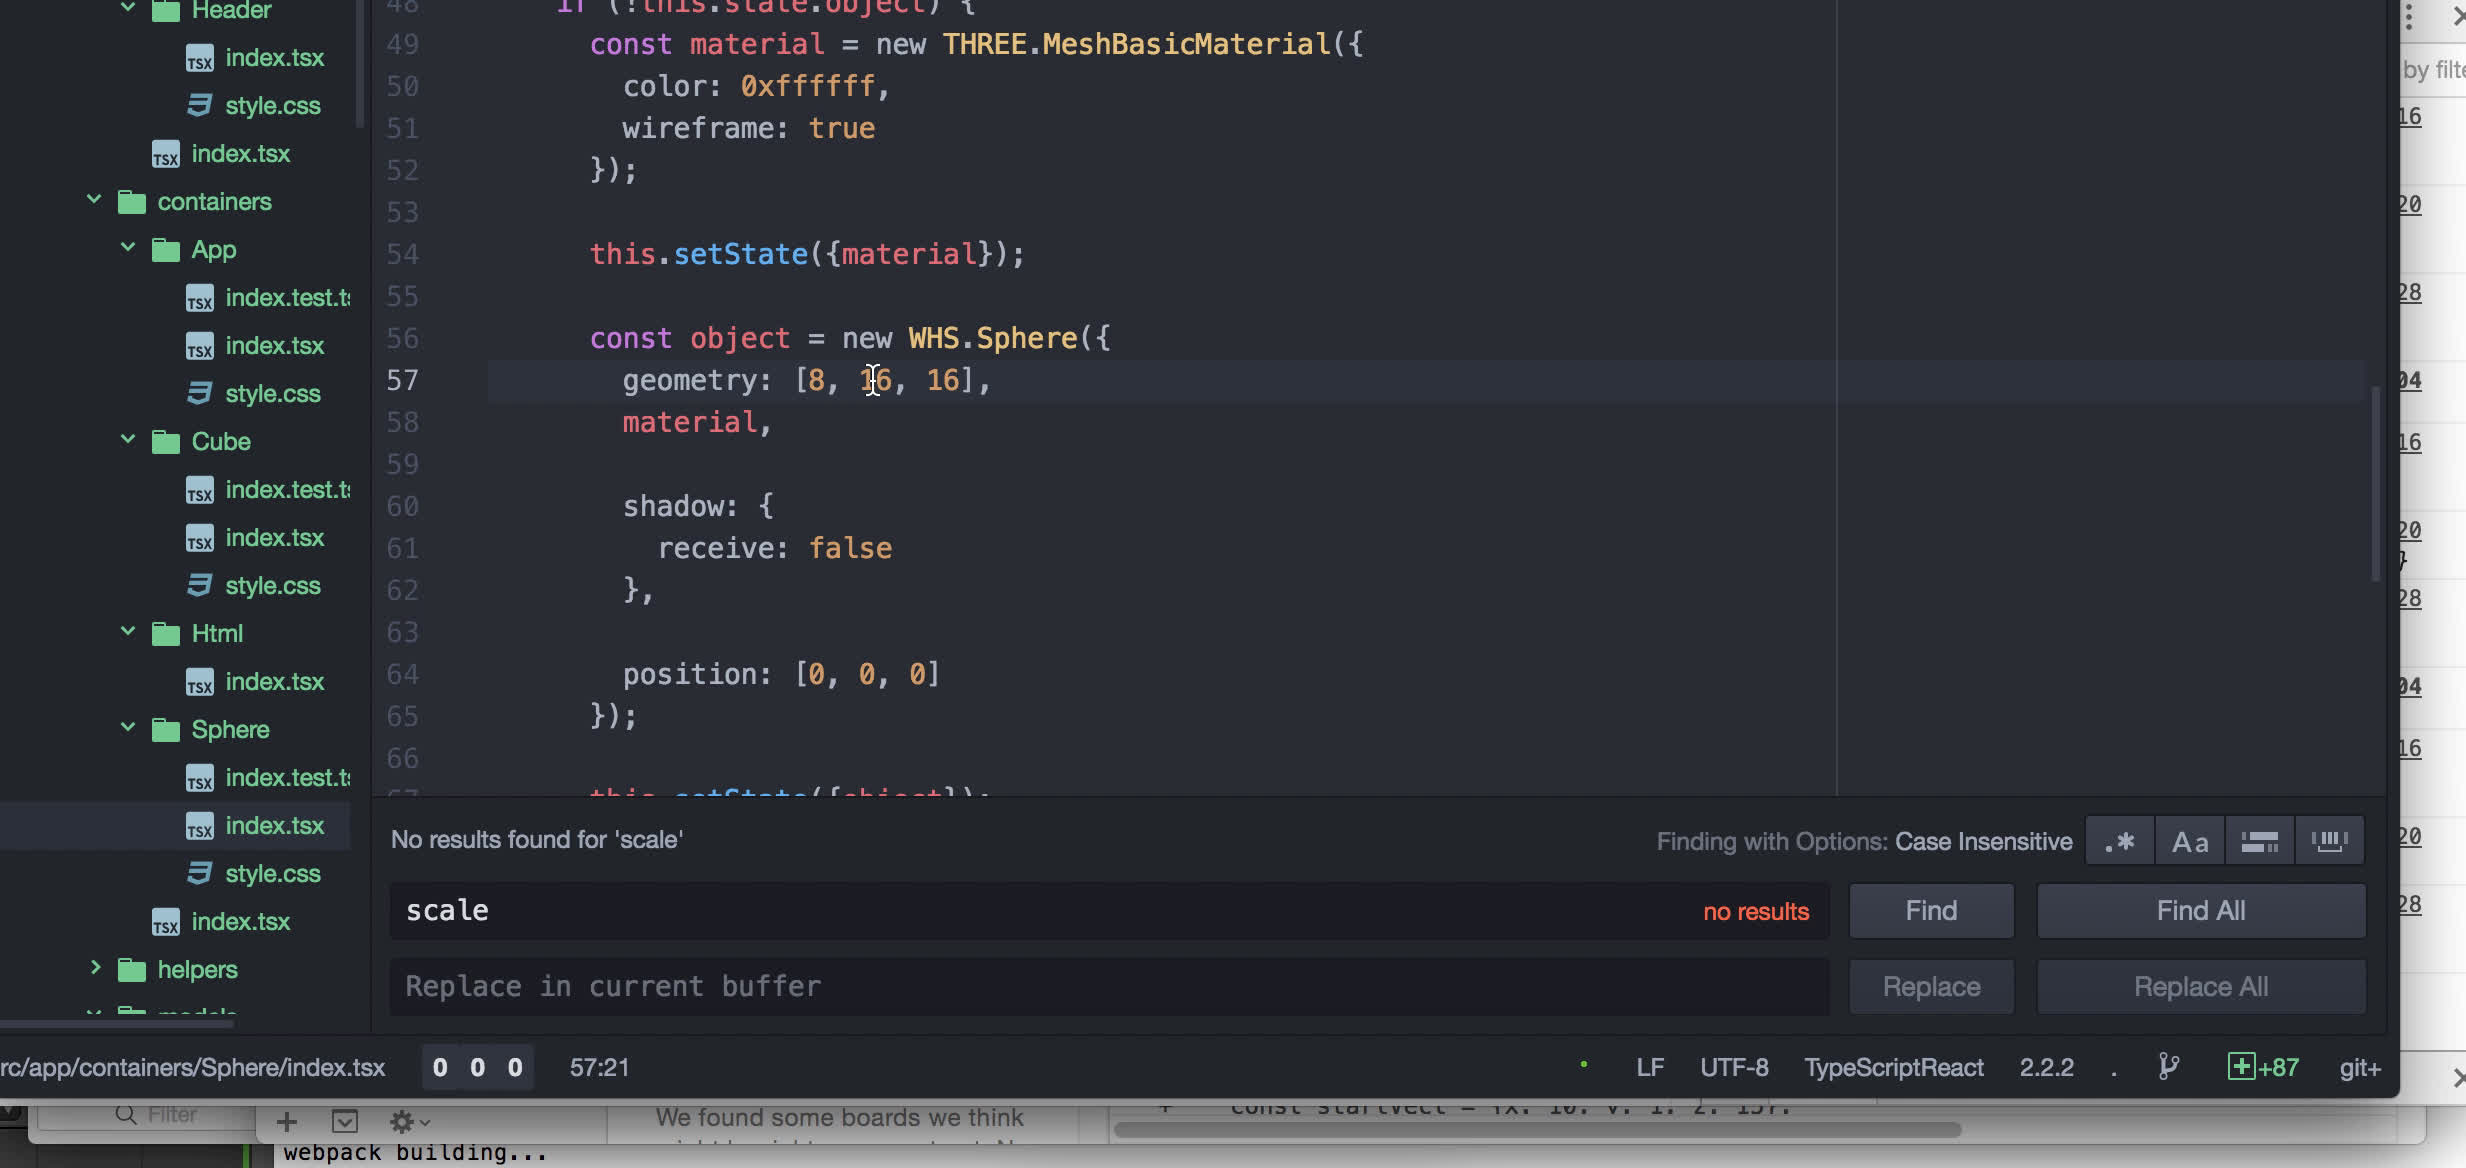Viewport: 2466px width, 1168px height.
Task: Toggle the 'only in selection' search option
Action: (x=2259, y=841)
